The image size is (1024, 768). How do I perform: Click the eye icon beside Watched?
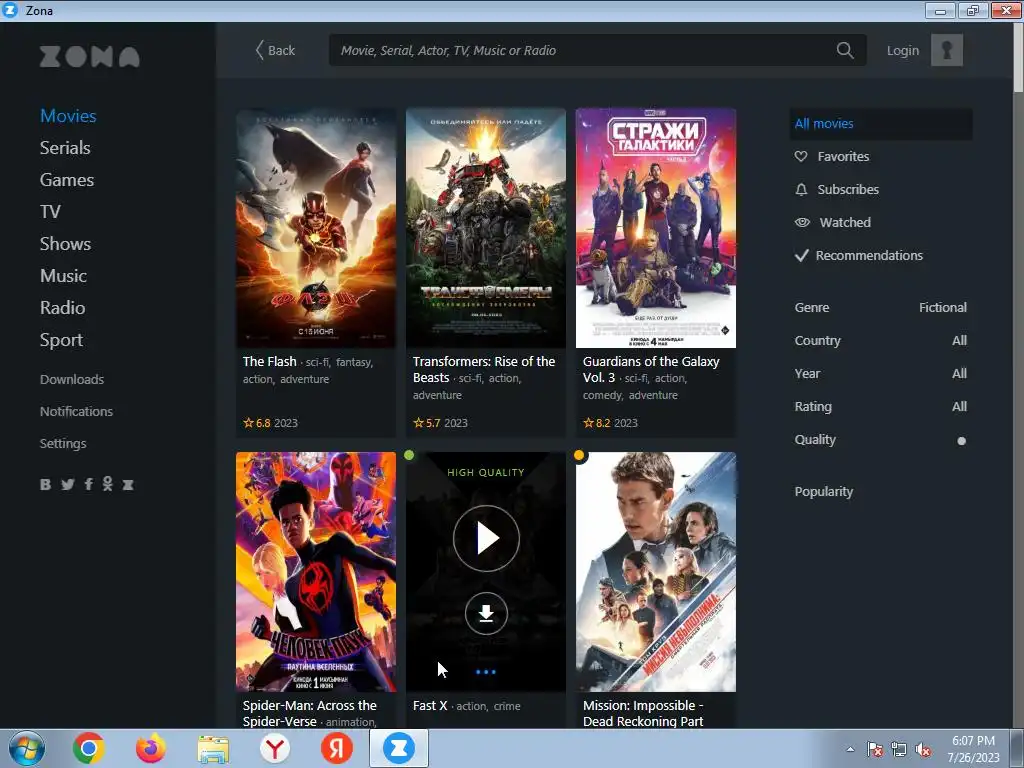(802, 222)
